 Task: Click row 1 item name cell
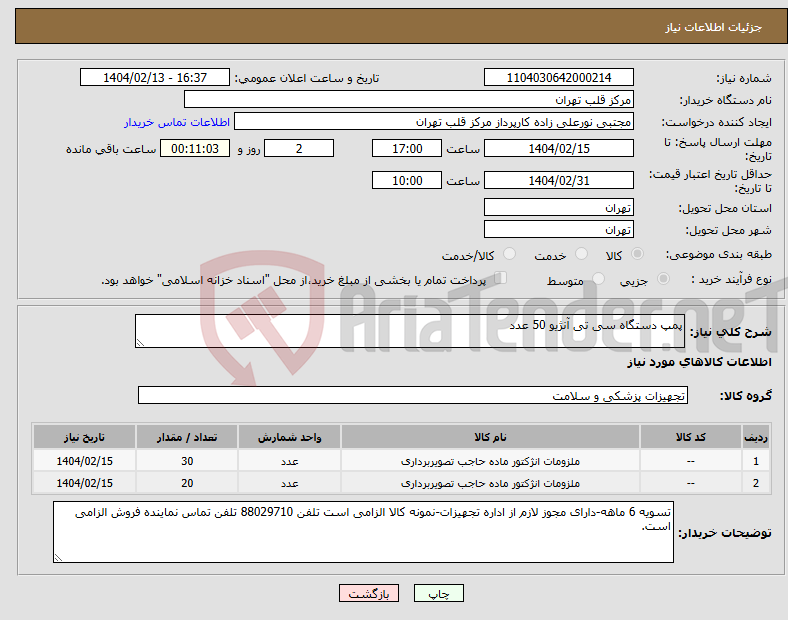(x=490, y=461)
